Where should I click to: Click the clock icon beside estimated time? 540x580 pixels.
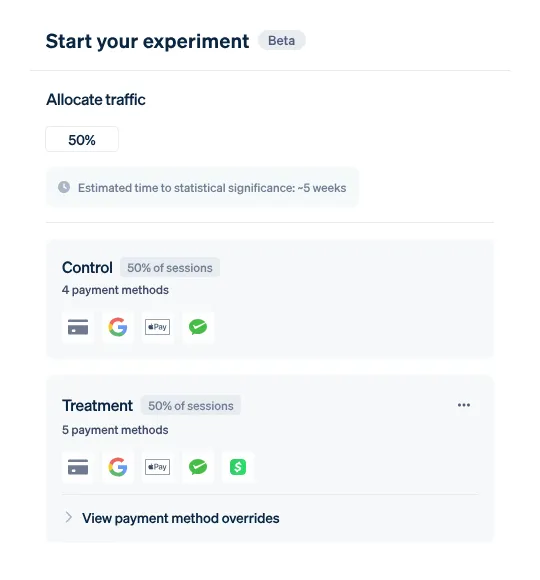(x=64, y=187)
